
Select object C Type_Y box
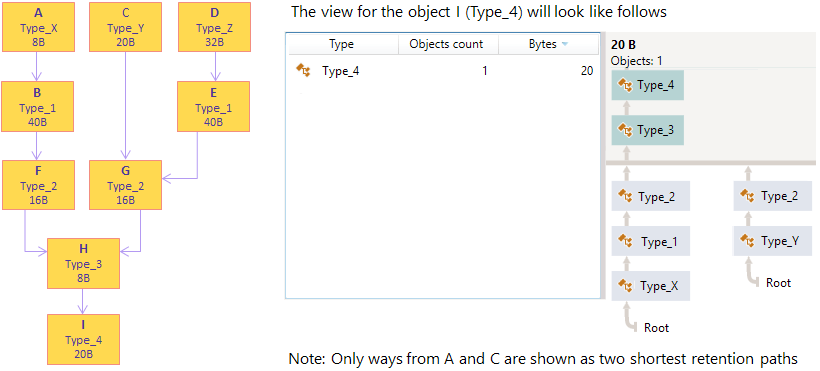pyautogui.click(x=125, y=27)
